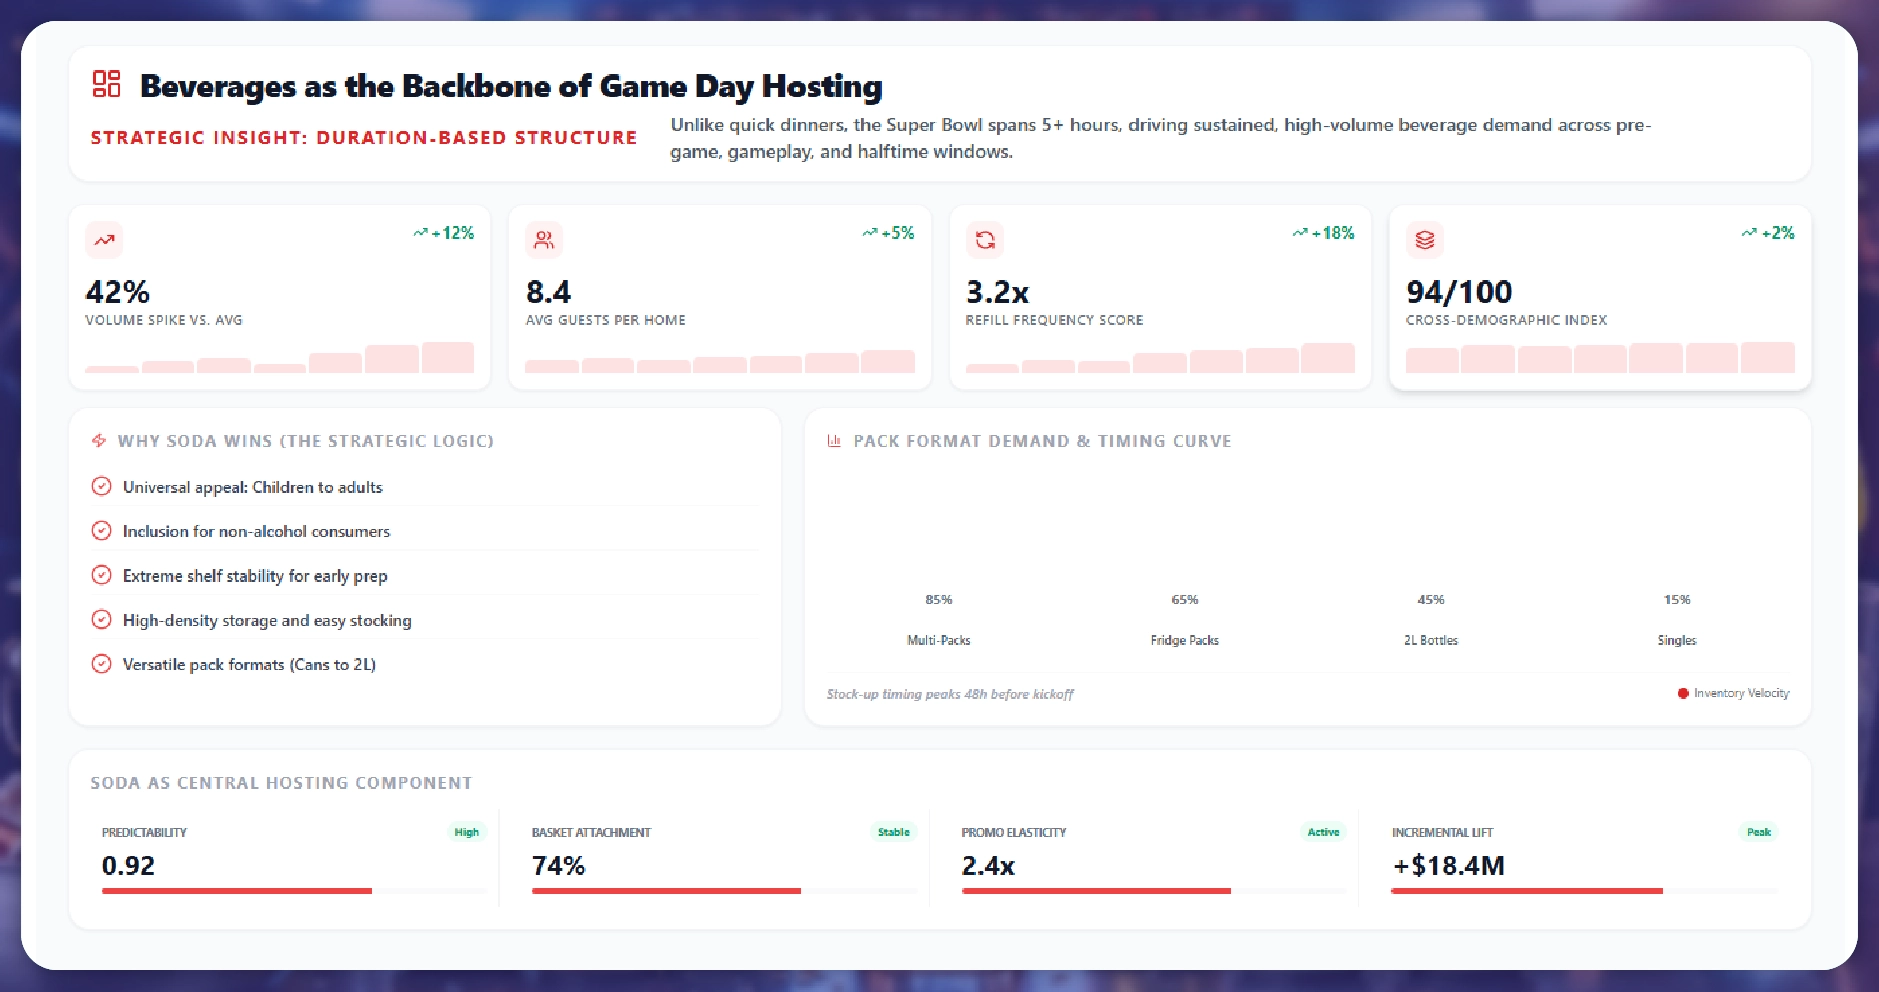Viewport: 1879px width, 992px height.
Task: Click the trending arrow icon on Volume Spike card
Action: 104,240
